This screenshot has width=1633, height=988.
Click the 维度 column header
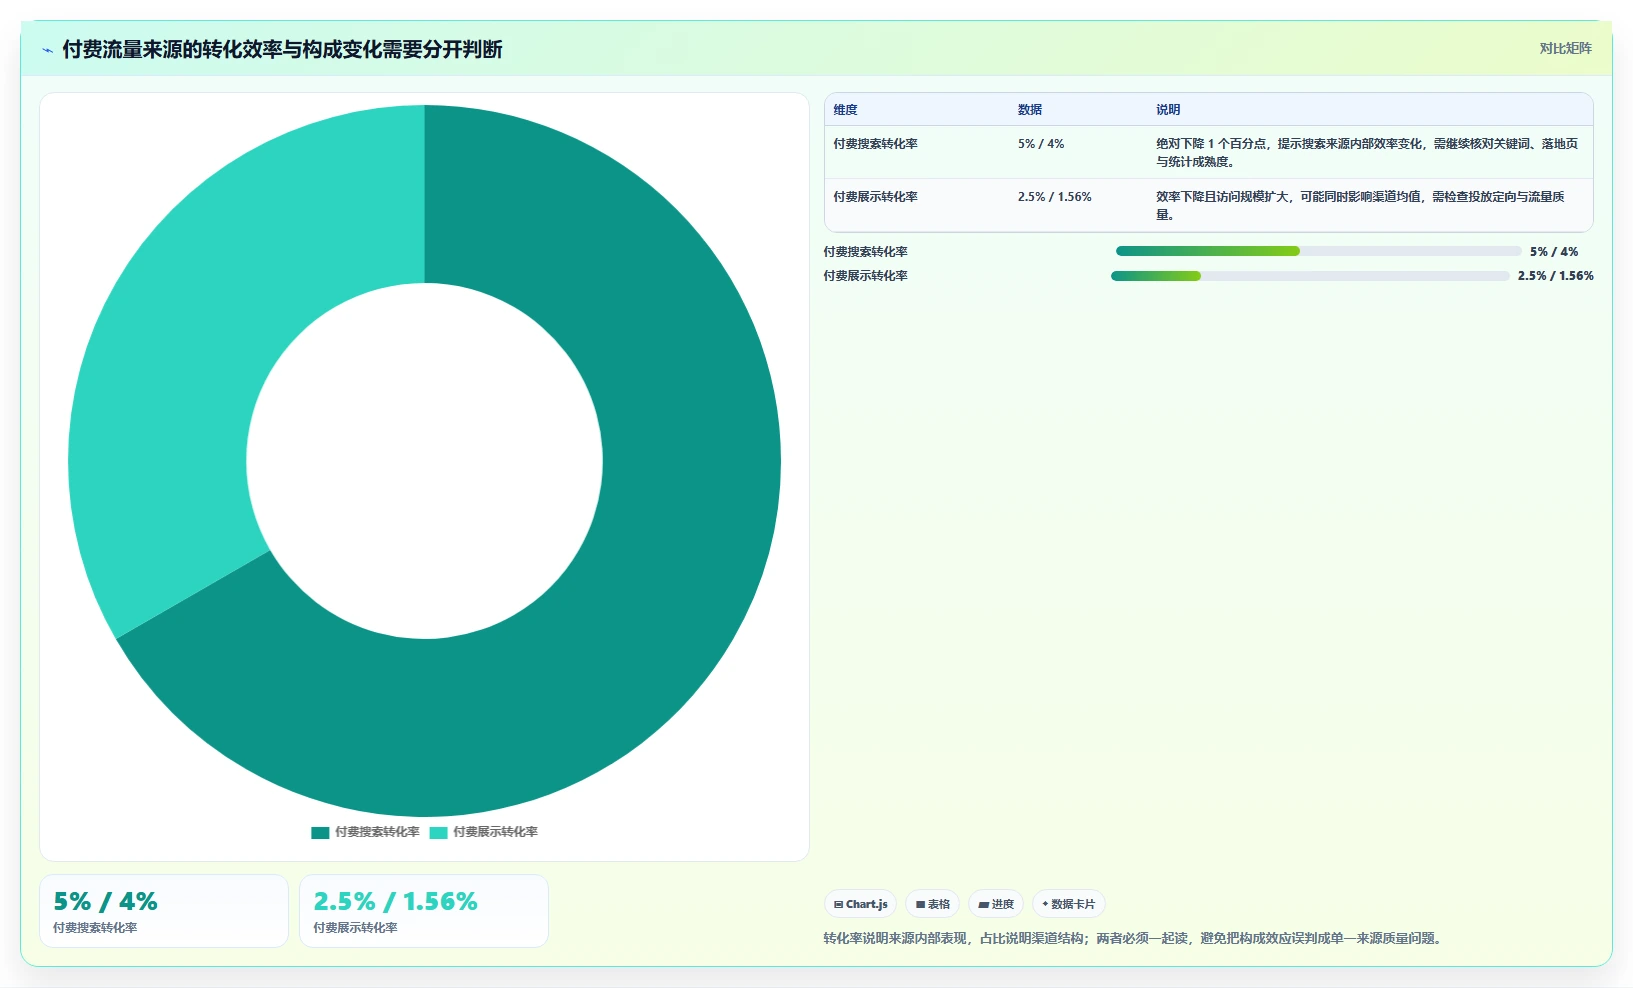(845, 110)
